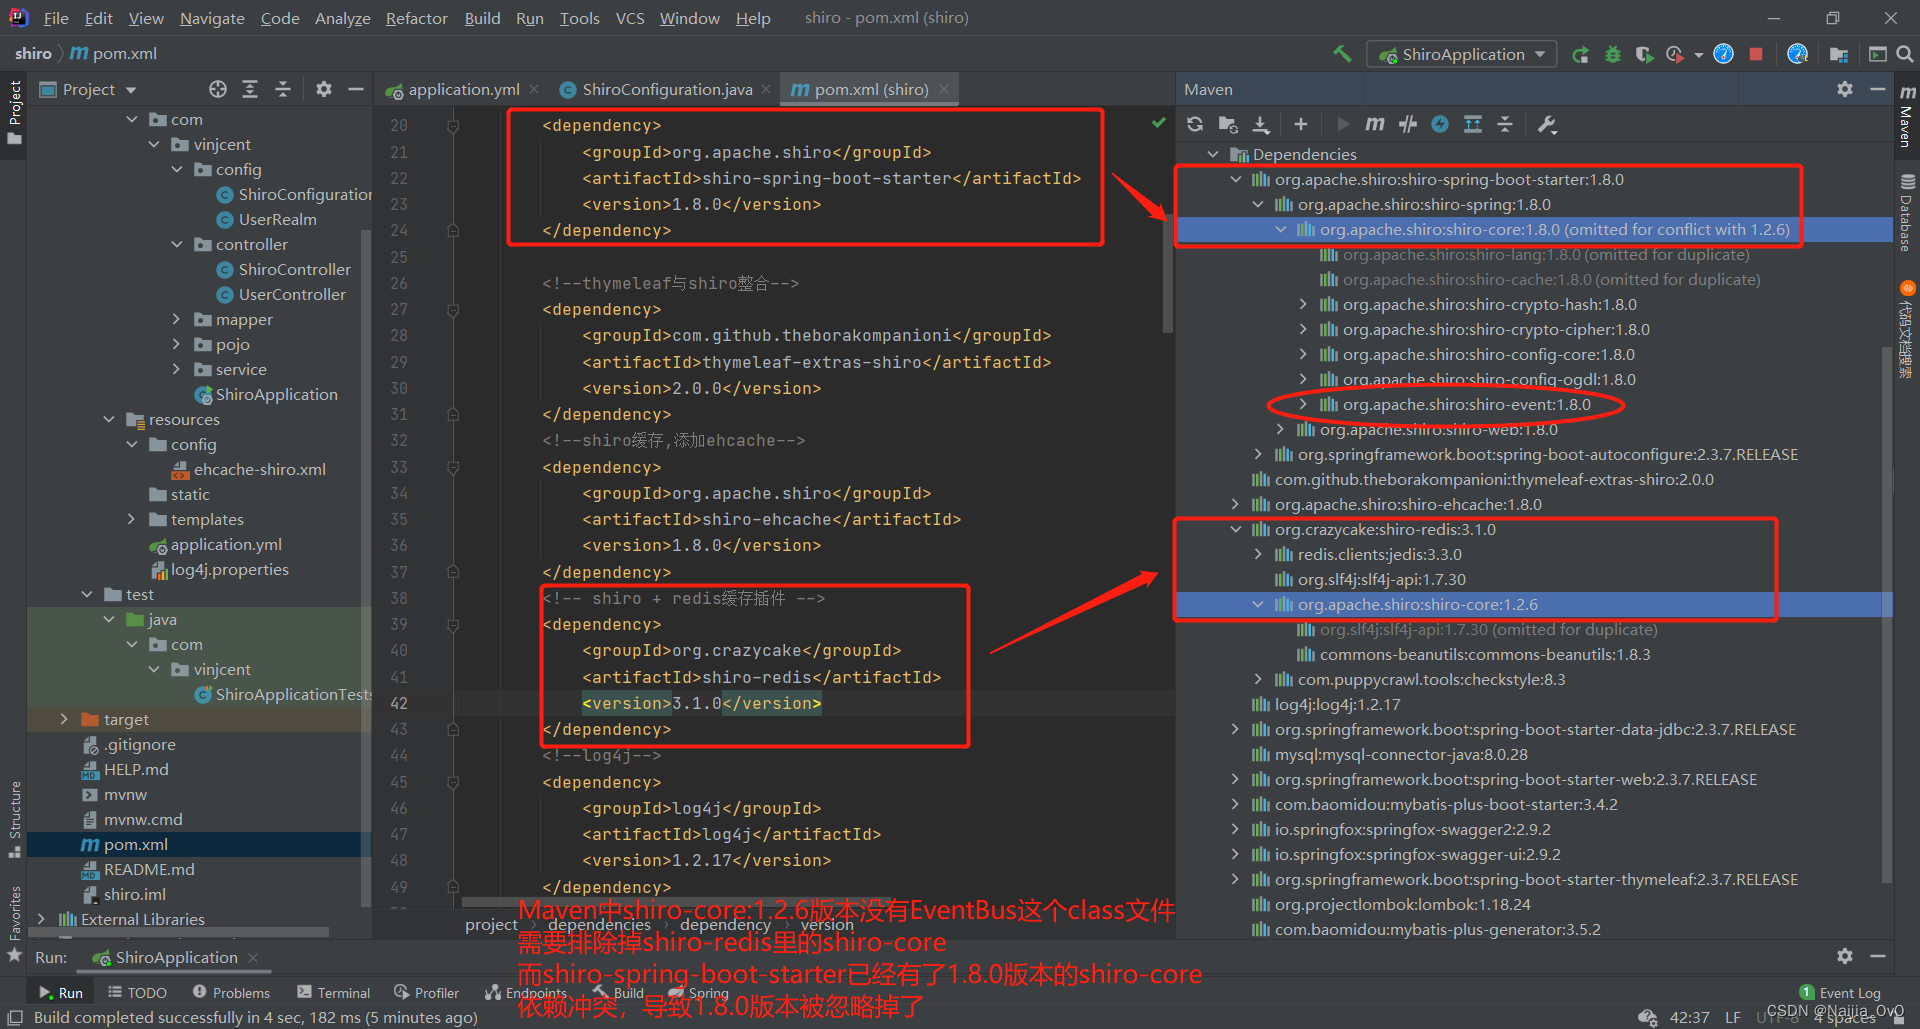This screenshot has width=1920, height=1029.
Task: Toggle the Structure tool window button
Action: tap(14, 820)
